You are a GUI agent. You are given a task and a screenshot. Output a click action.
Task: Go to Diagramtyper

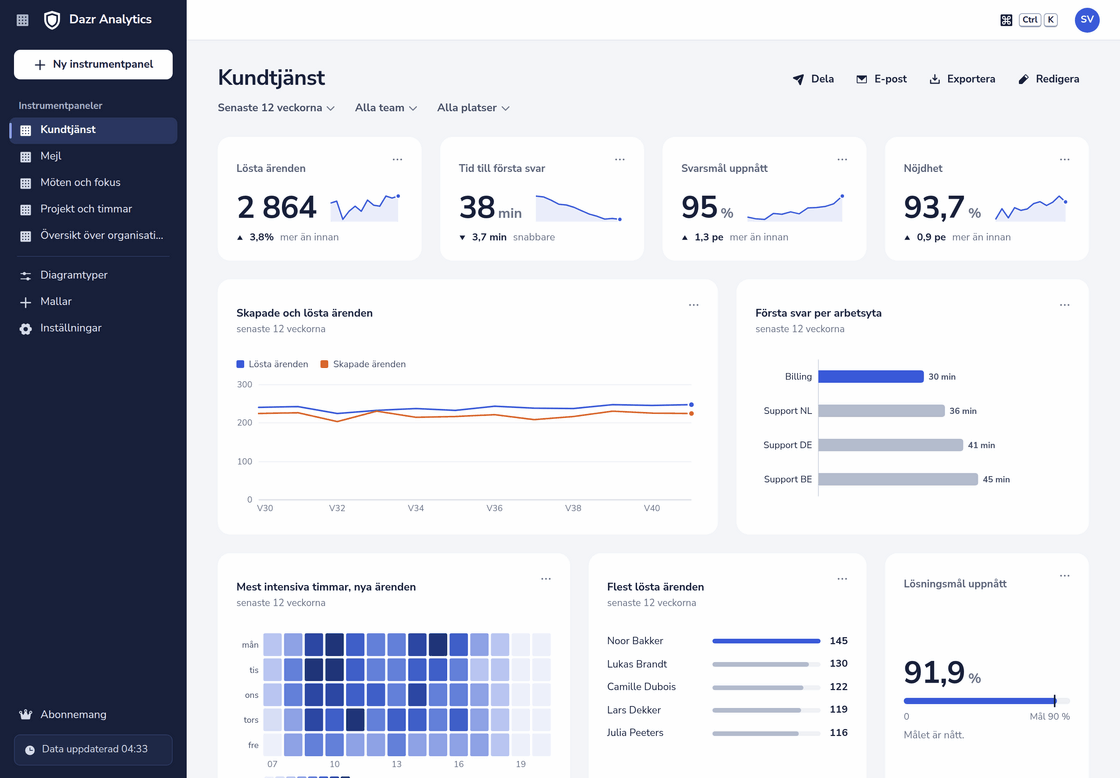[x=93, y=275]
